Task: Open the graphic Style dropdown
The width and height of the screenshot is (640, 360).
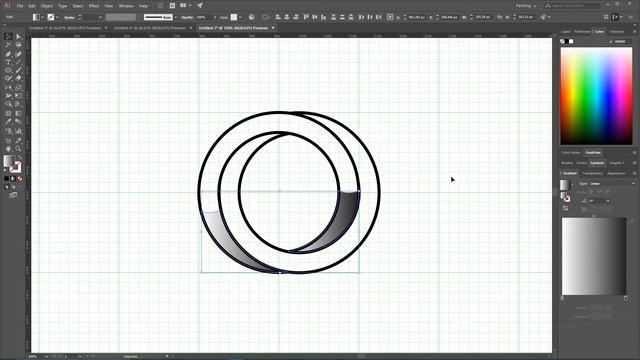Action: [x=240, y=17]
